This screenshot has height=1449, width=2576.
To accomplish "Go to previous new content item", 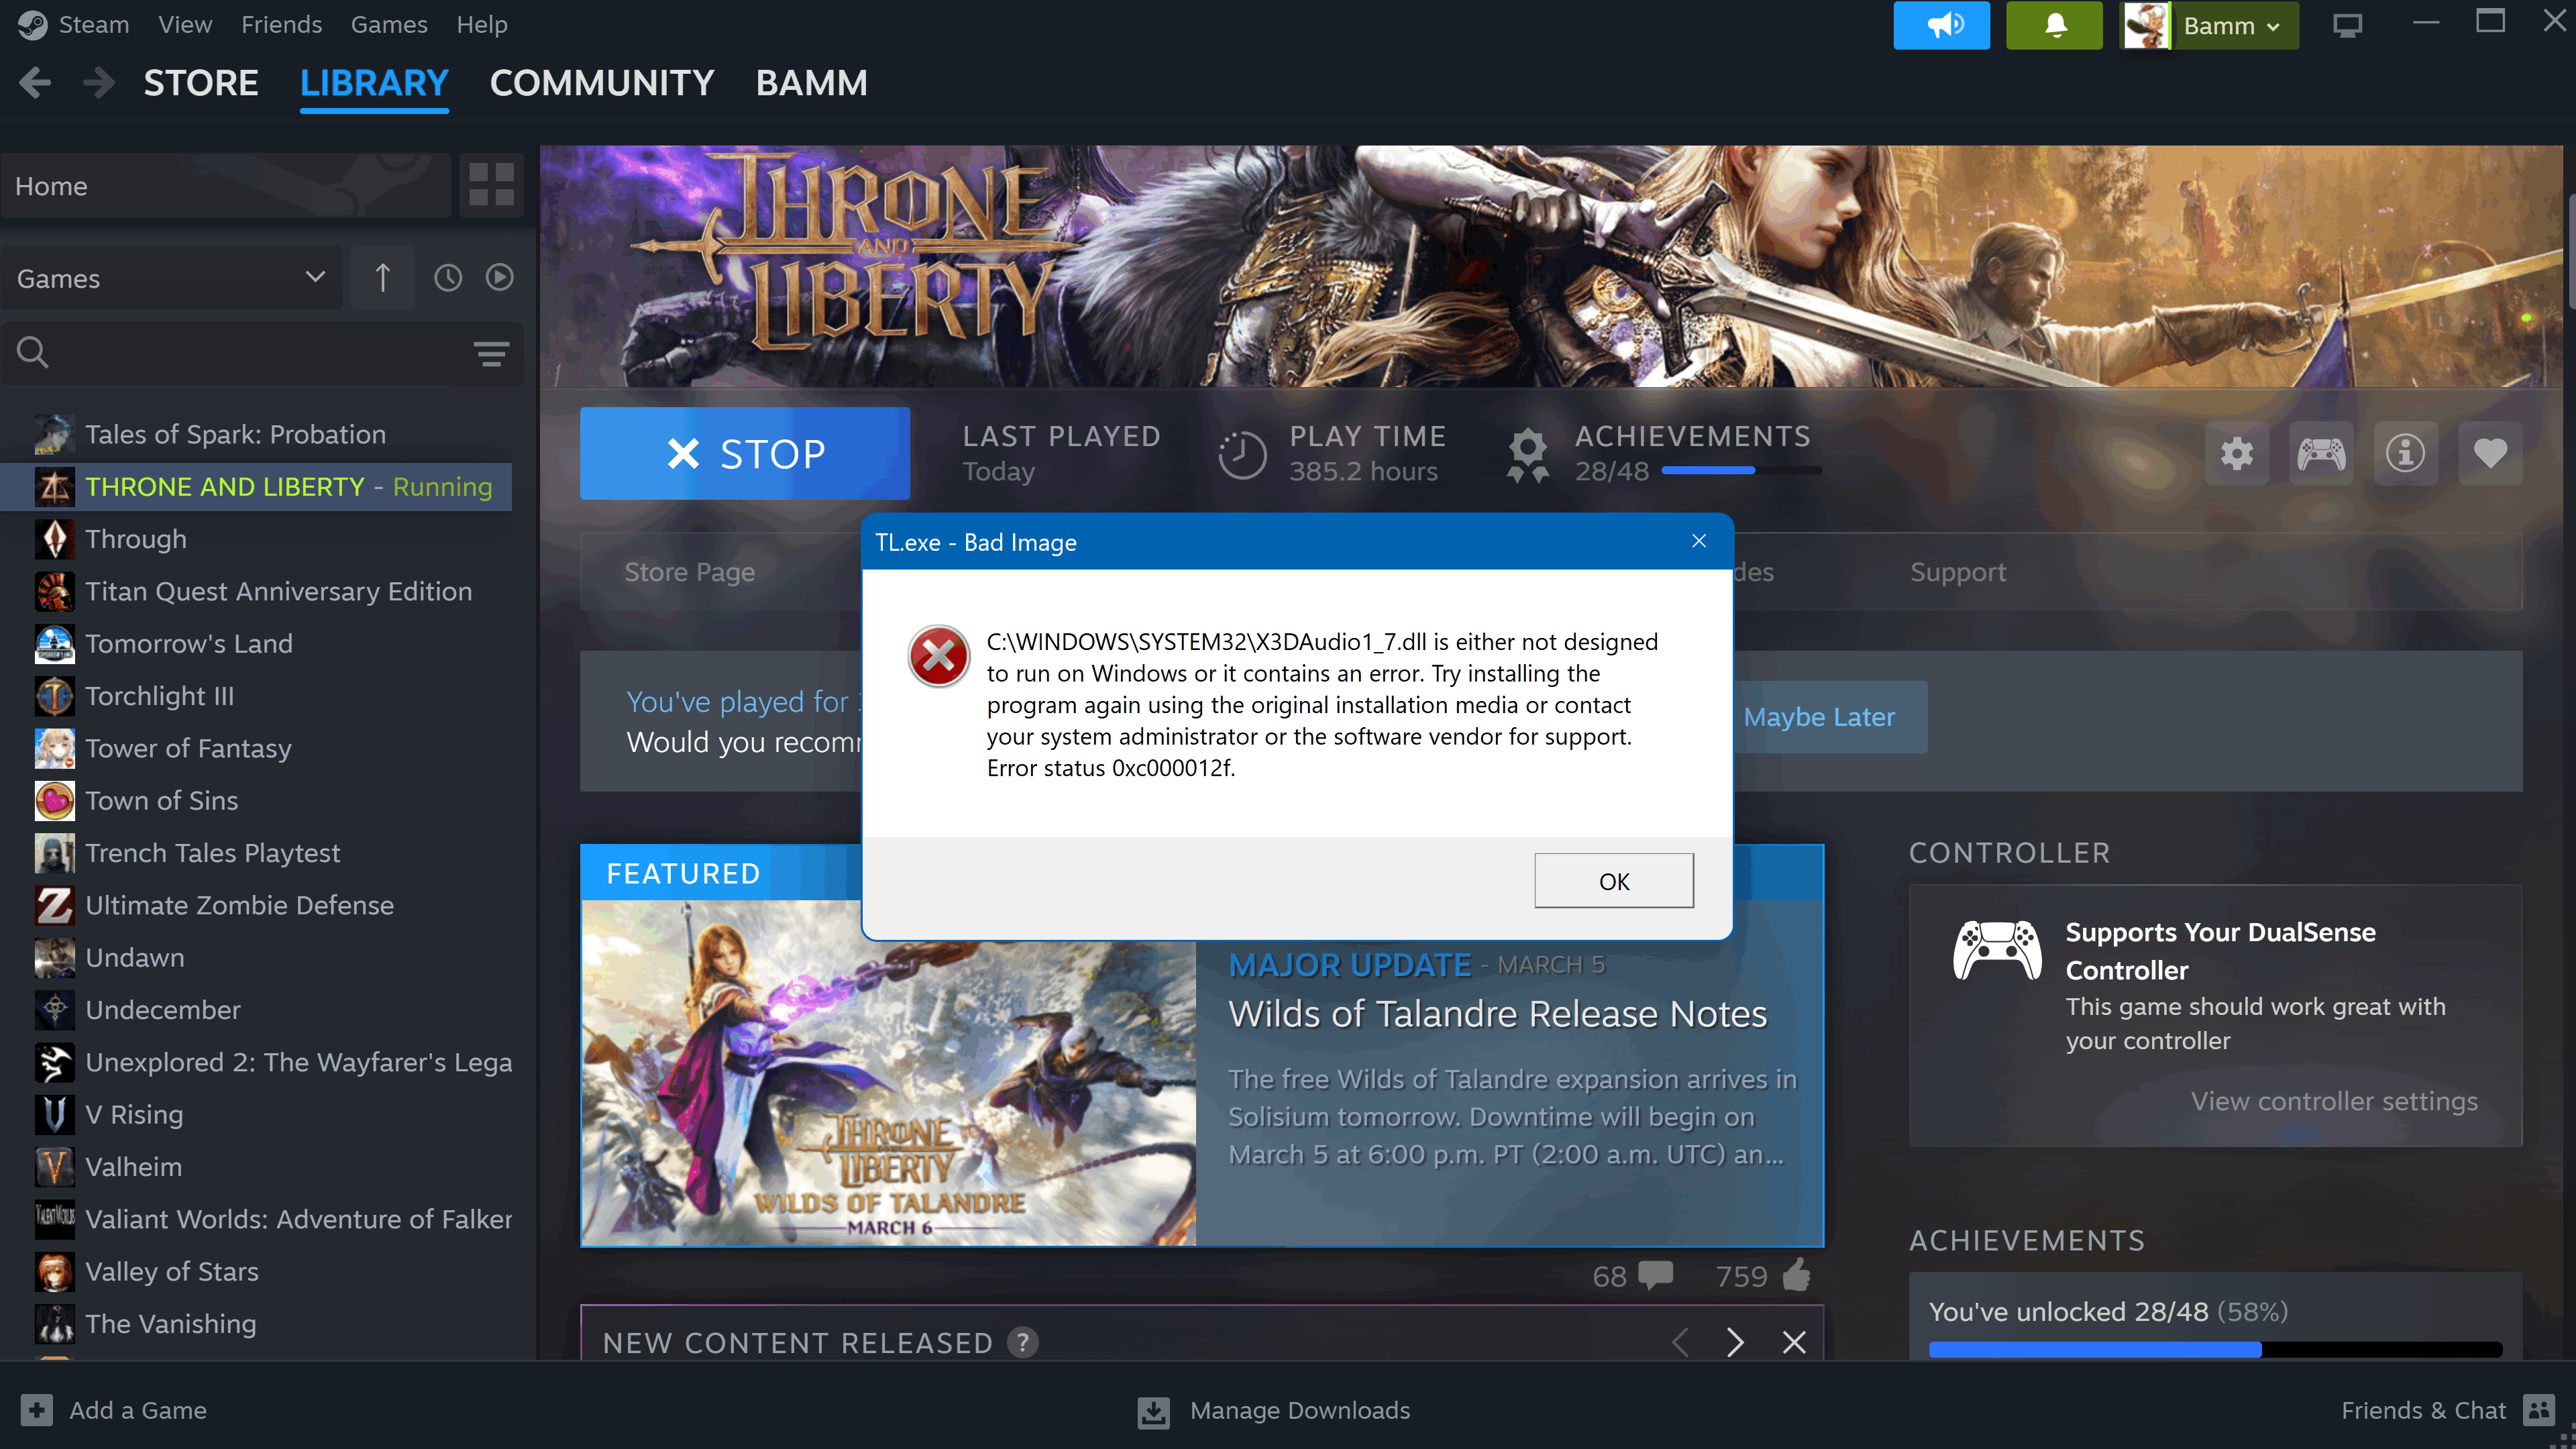I will tap(1680, 1342).
